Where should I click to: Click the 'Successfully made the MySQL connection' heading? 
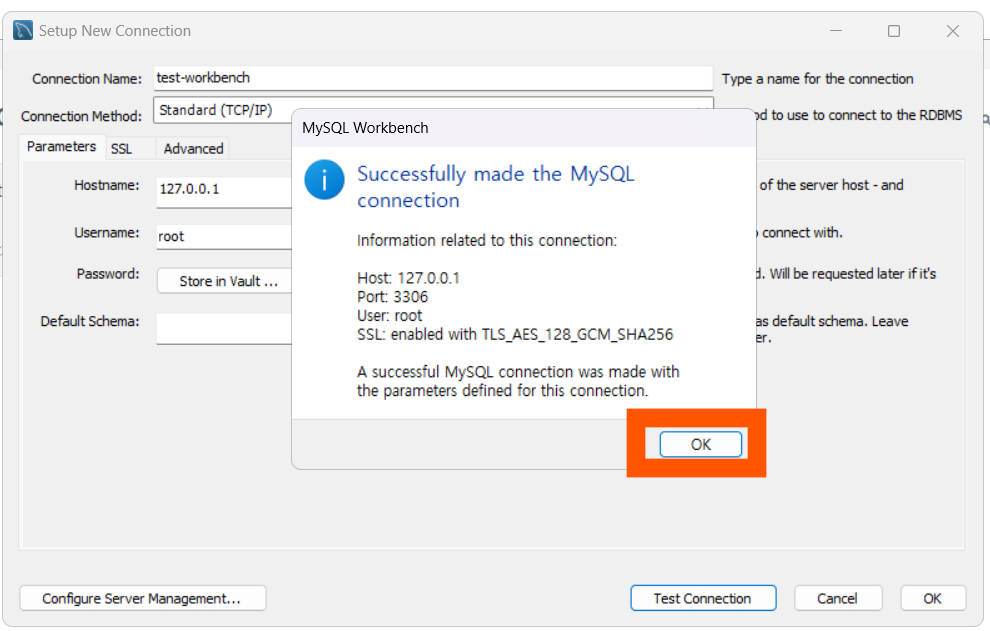click(x=496, y=186)
